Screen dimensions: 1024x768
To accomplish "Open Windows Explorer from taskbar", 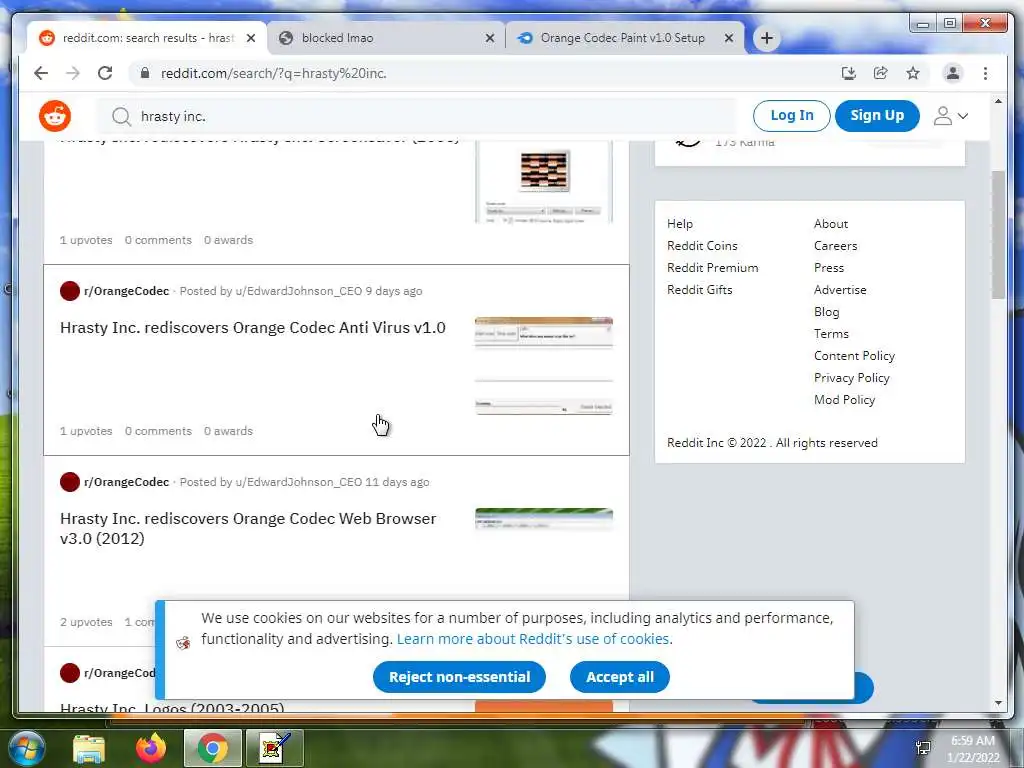I will point(89,748).
